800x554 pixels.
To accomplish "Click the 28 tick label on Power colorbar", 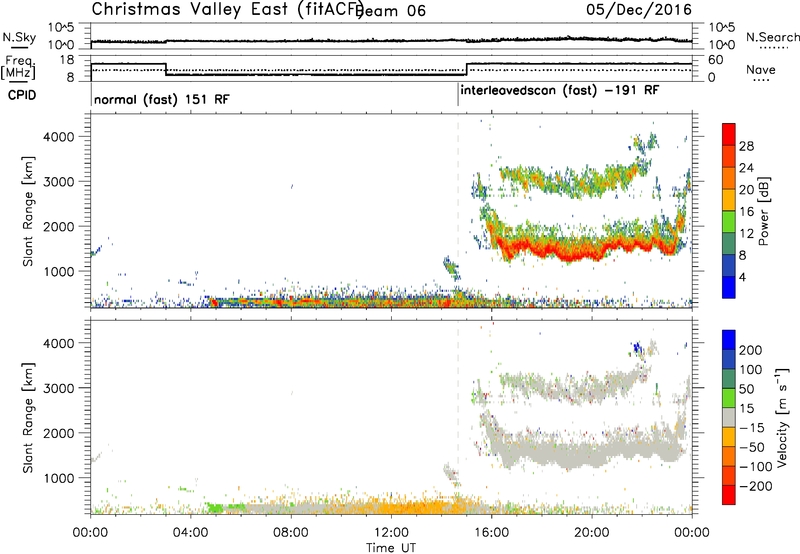I will 746,146.
